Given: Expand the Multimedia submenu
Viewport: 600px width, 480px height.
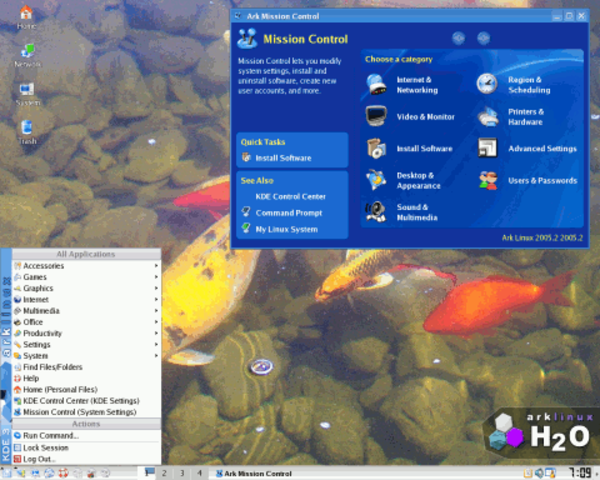Looking at the screenshot, I should 86,310.
